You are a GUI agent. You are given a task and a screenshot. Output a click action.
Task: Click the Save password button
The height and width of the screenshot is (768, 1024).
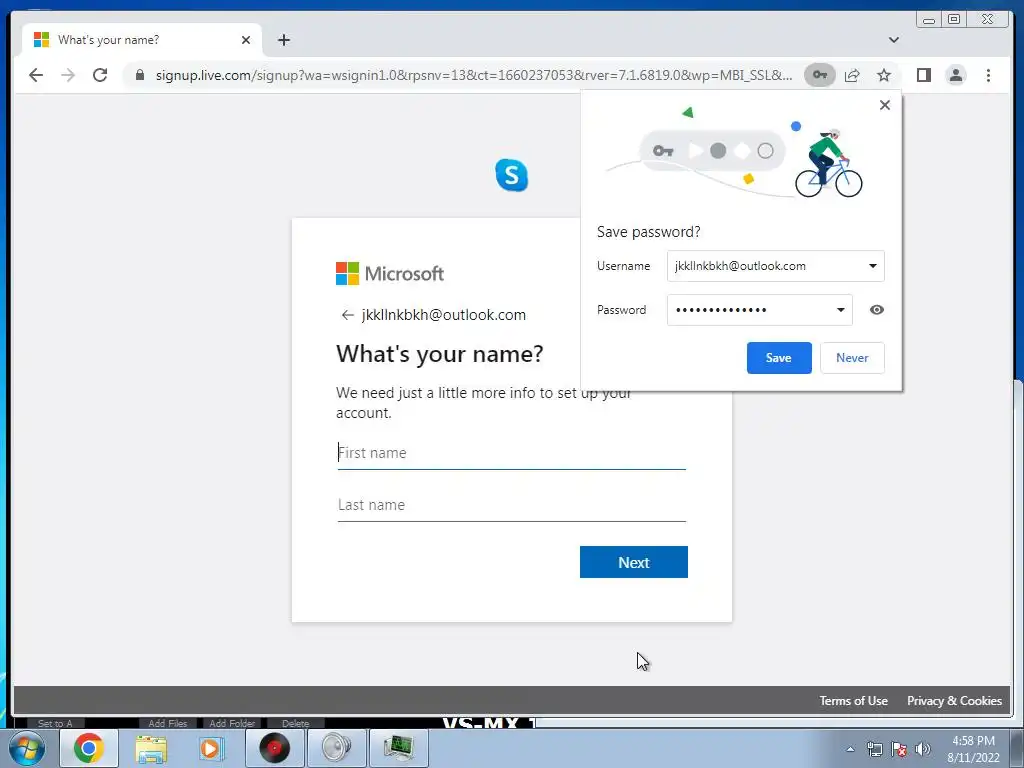click(778, 358)
